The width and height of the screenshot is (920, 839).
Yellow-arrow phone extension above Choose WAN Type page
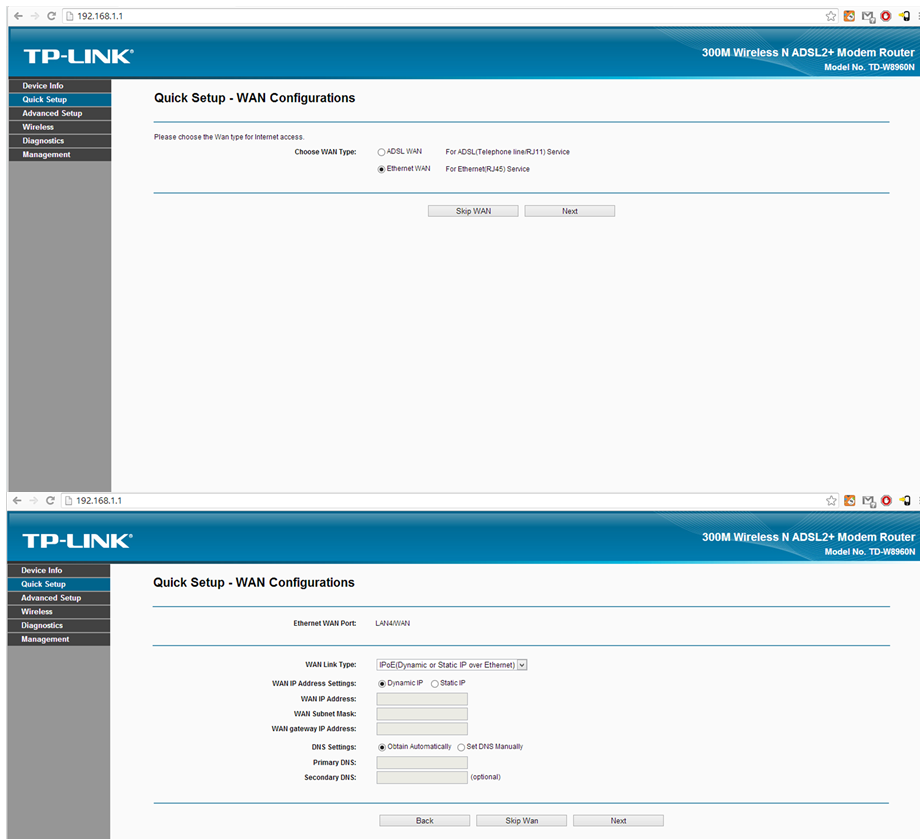(x=905, y=16)
